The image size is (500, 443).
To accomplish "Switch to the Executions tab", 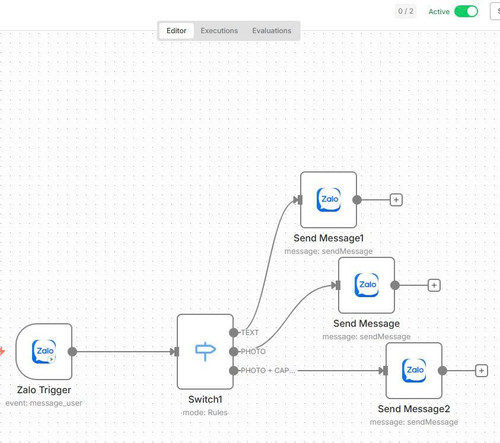I will click(219, 31).
